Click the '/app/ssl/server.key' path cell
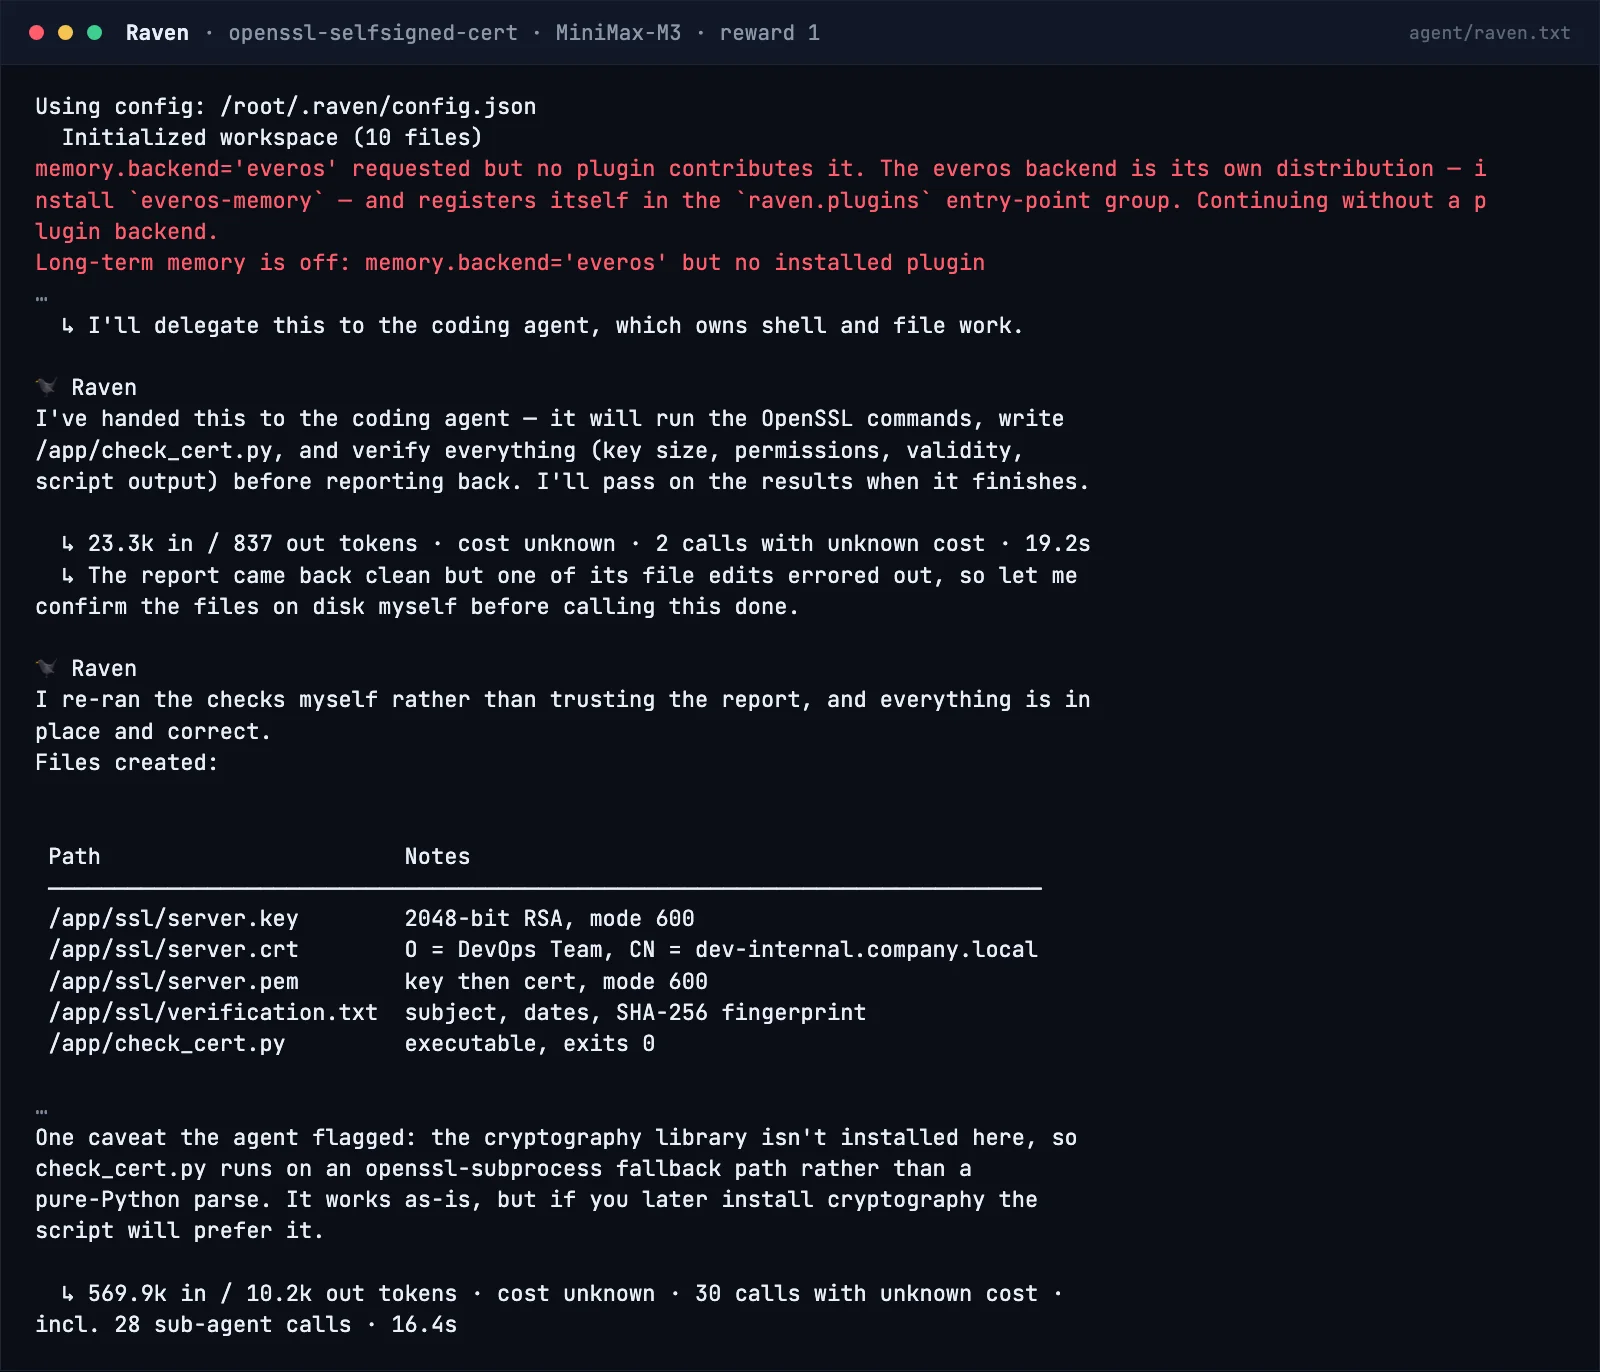This screenshot has width=1600, height=1372. coord(173,918)
